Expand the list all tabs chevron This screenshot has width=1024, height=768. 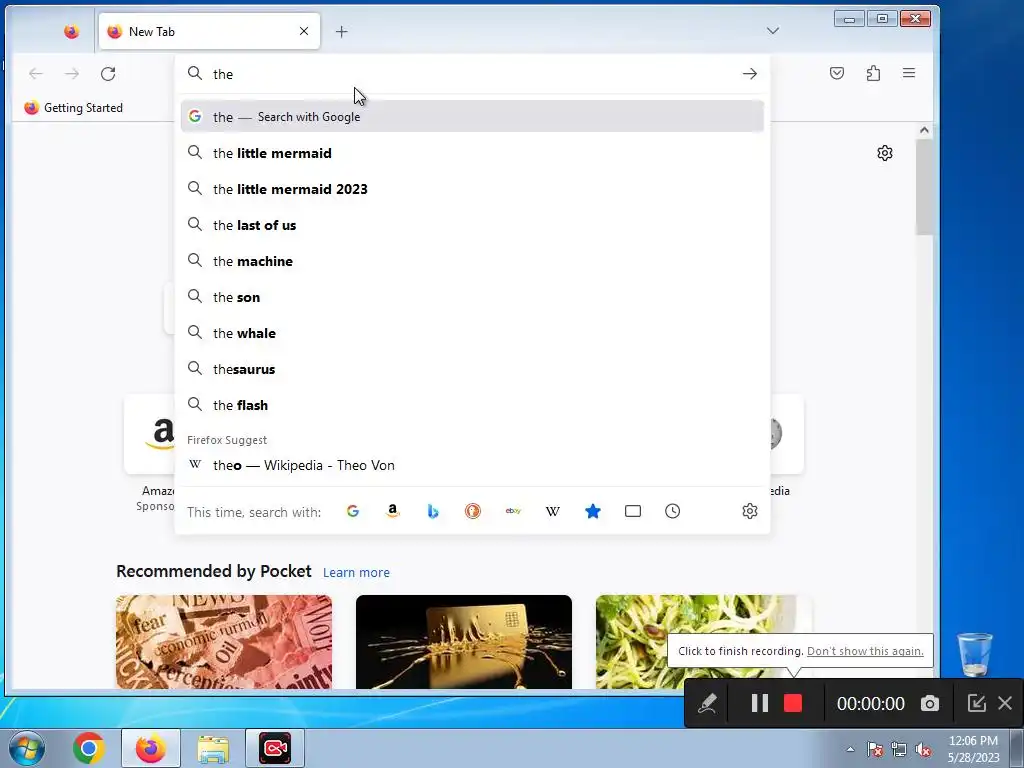coord(773,31)
